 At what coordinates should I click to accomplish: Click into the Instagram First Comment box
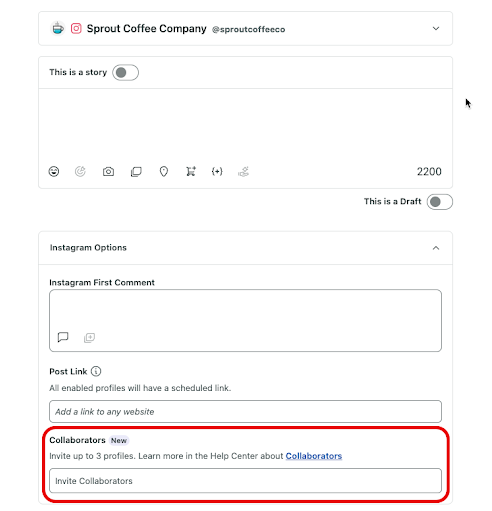point(245,309)
